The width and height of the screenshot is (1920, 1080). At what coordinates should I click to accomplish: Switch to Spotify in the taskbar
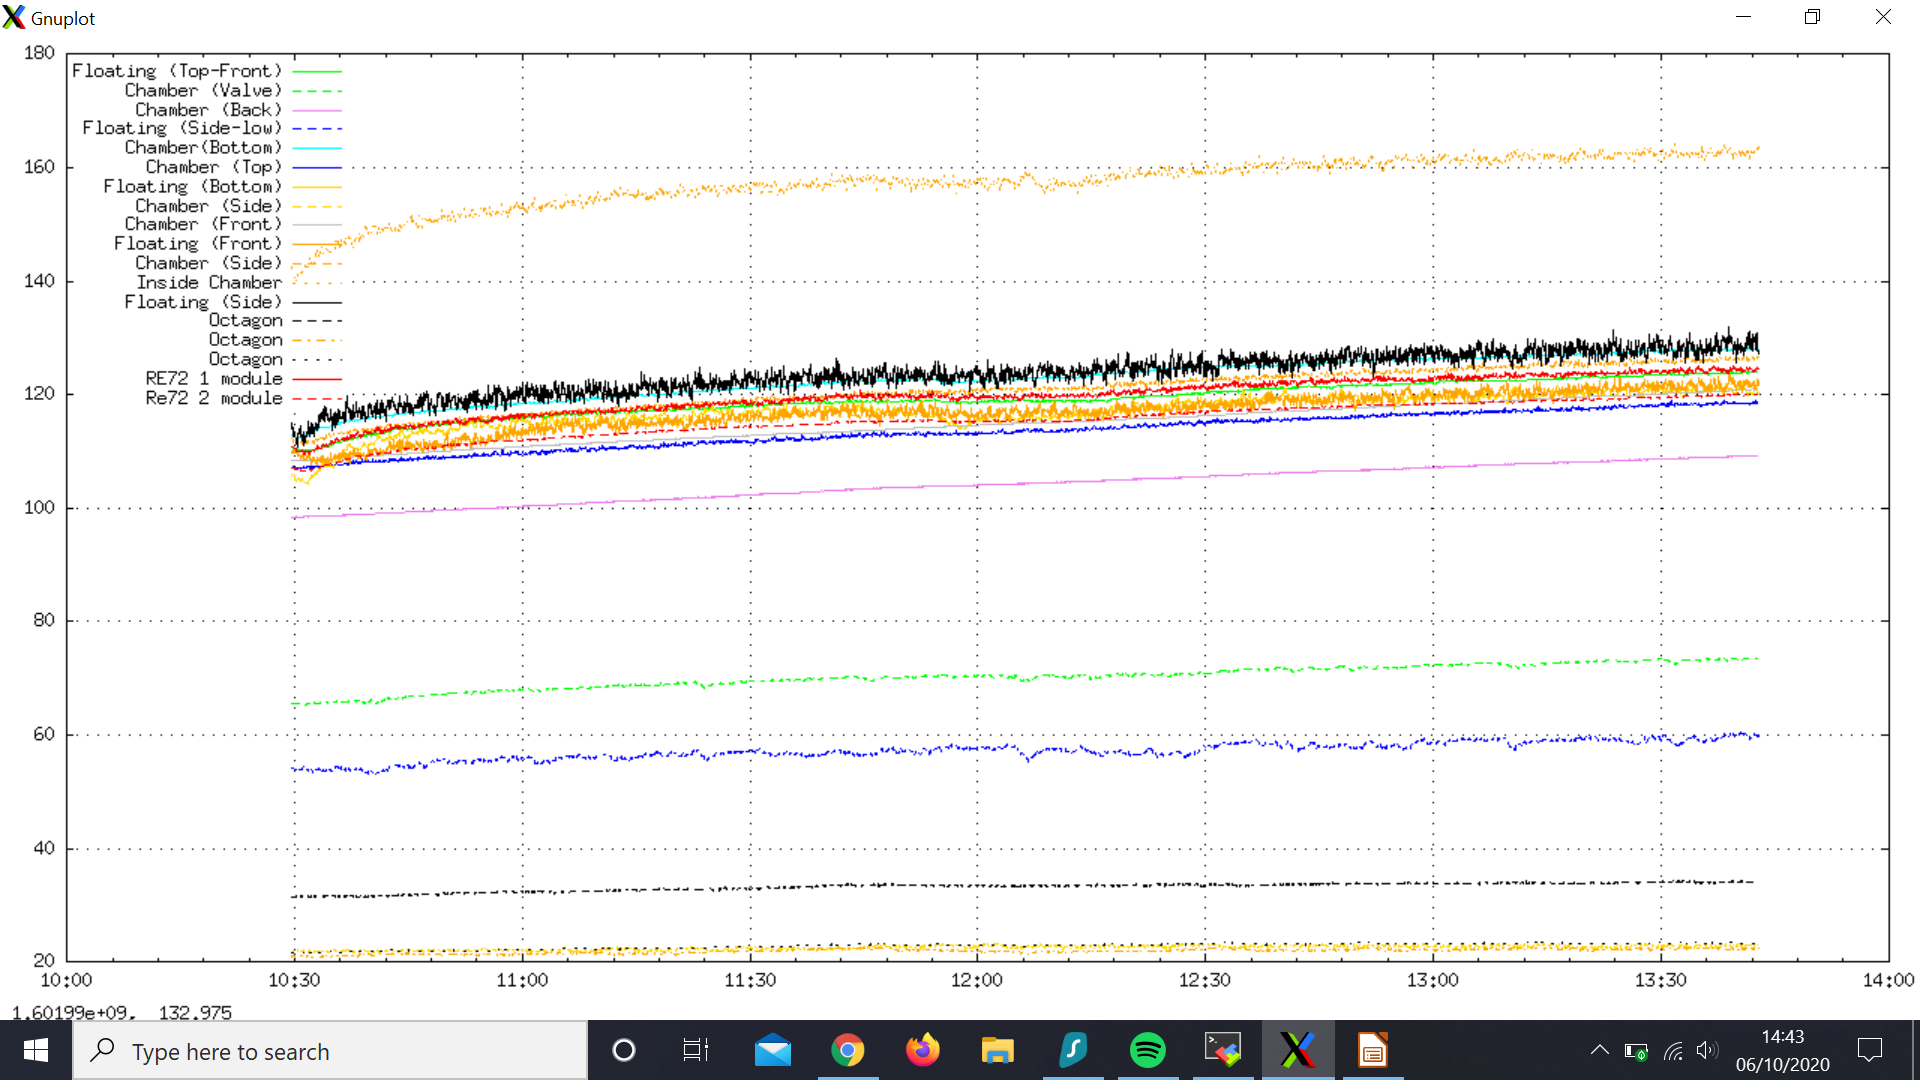coord(1147,1050)
